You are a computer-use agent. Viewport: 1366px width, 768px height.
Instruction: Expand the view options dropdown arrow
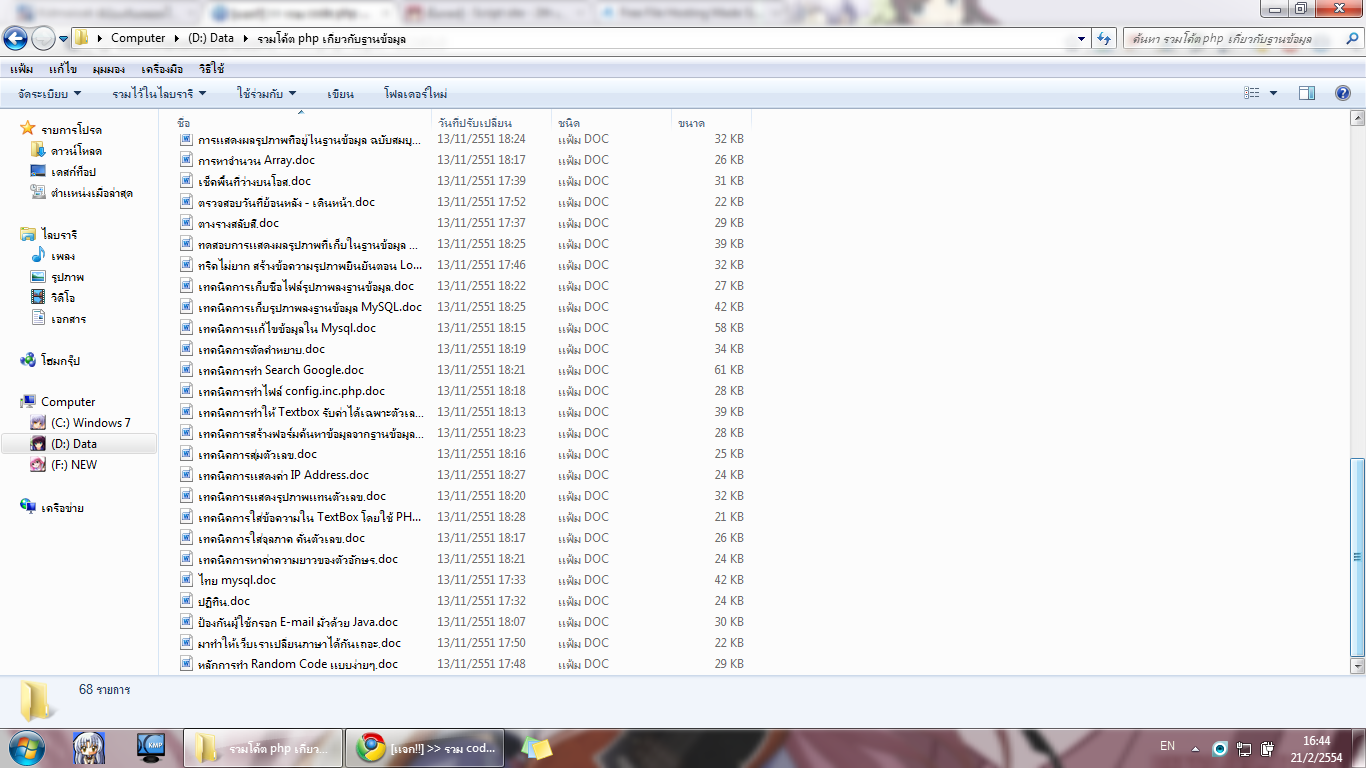coord(1273,93)
